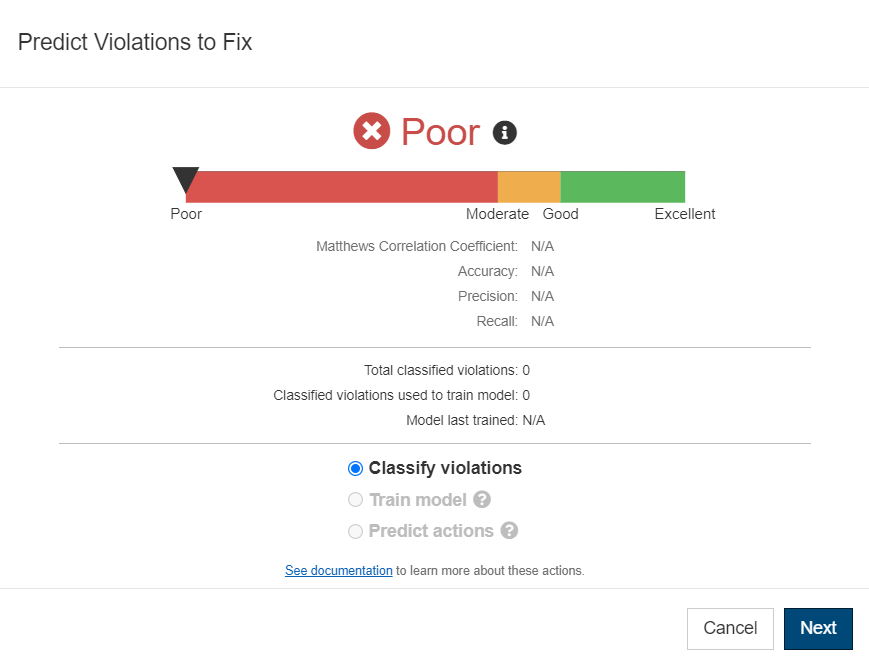Viewport: 869px width, 668px height.
Task: Click the Cancel button
Action: click(x=730, y=628)
